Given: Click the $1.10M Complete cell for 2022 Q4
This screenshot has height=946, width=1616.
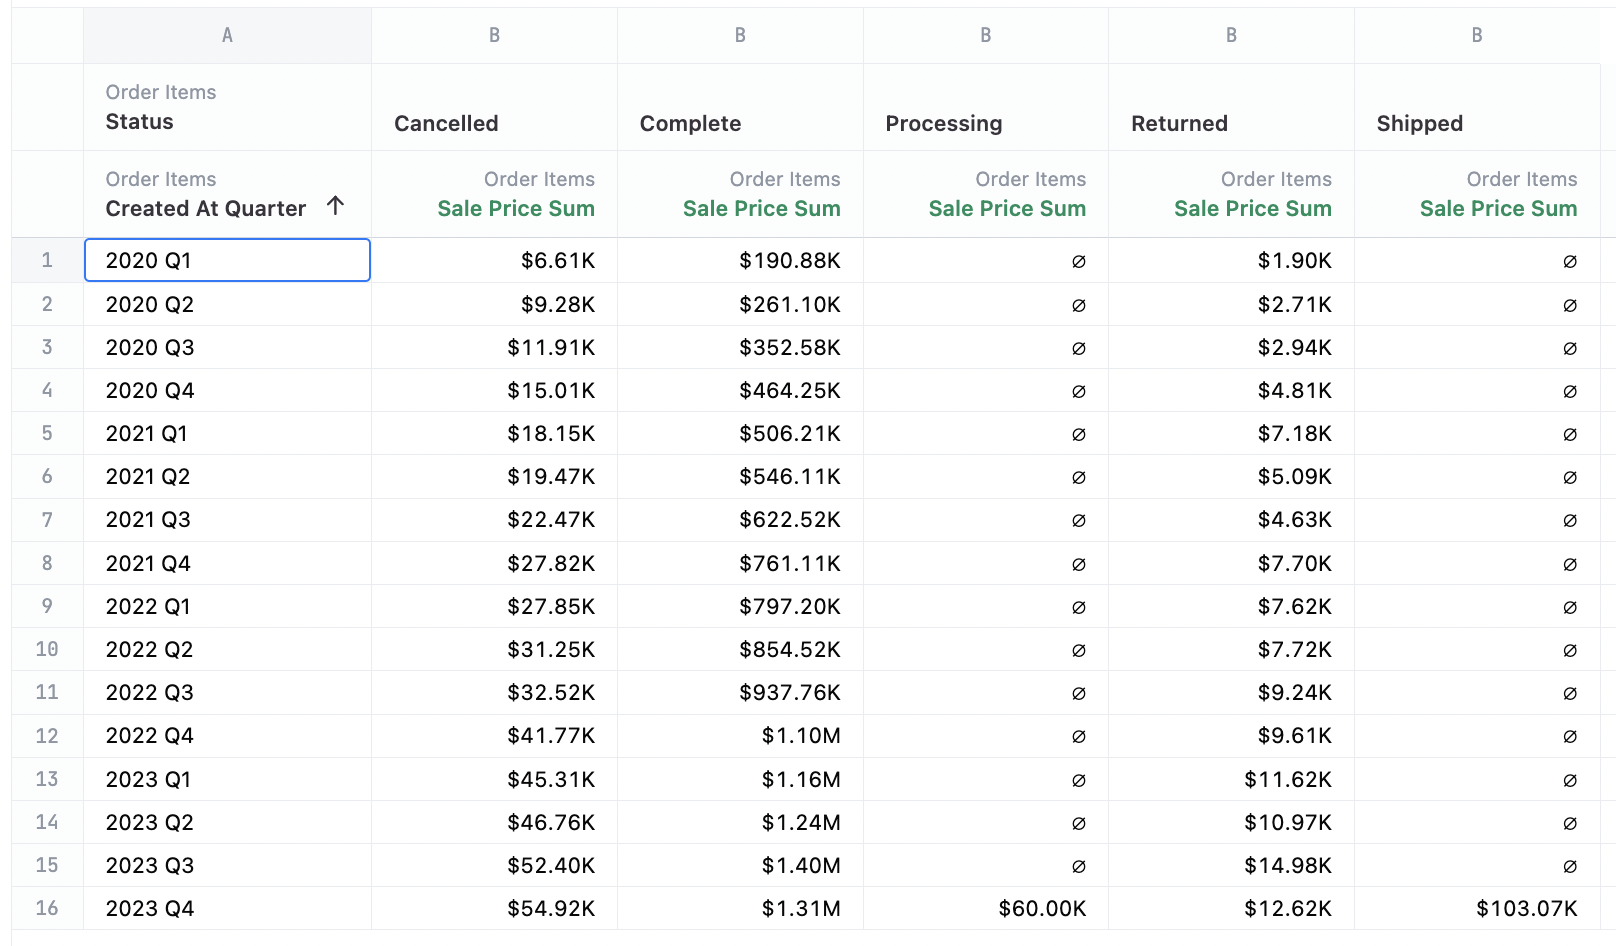Looking at the screenshot, I should pos(800,736).
